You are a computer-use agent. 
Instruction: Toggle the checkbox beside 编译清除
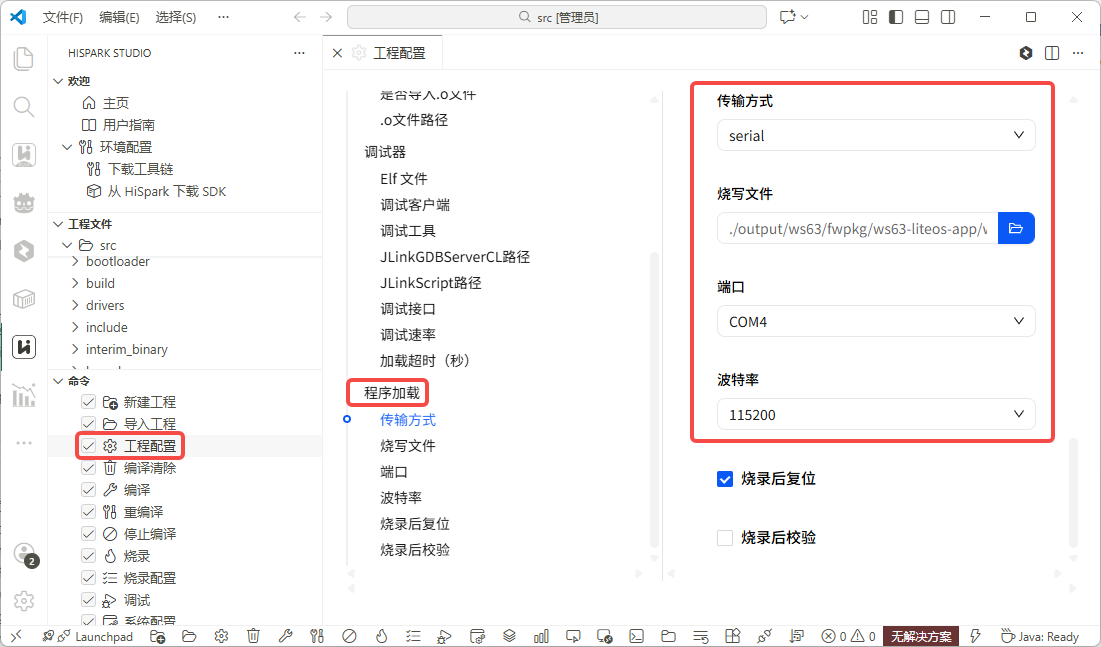point(88,468)
